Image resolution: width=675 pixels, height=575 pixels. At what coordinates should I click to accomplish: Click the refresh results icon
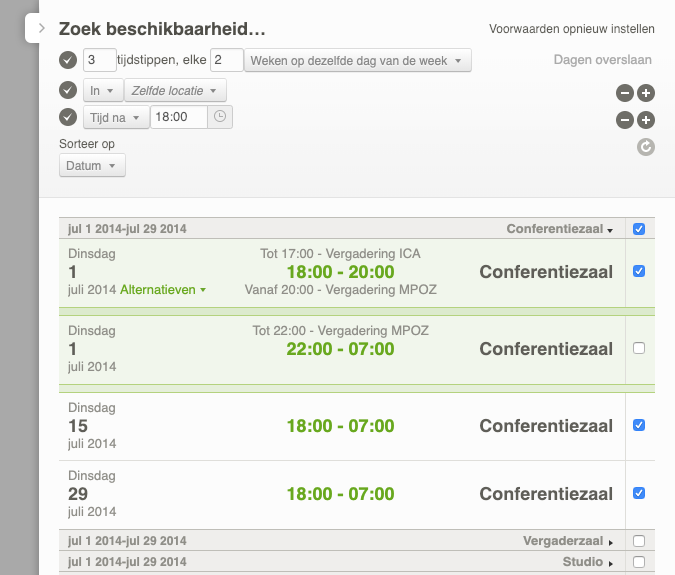coord(646,147)
